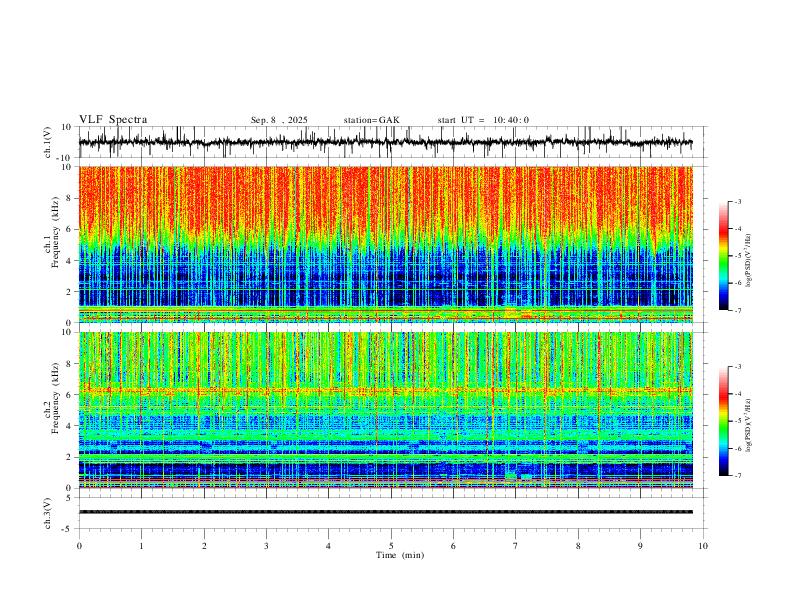Image resolution: width=792 pixels, height=612 pixels.
Task: Click the log(PSD) label beside ch.1 color scale
Action: pyautogui.click(x=749, y=261)
